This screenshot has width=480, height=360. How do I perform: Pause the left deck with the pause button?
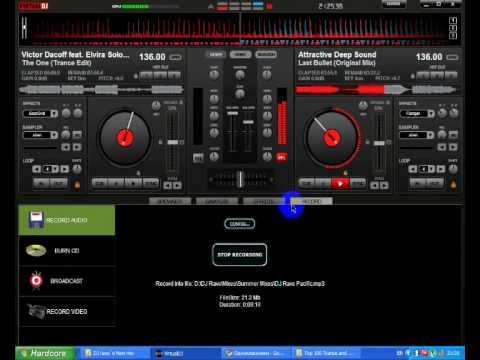(x=116, y=184)
